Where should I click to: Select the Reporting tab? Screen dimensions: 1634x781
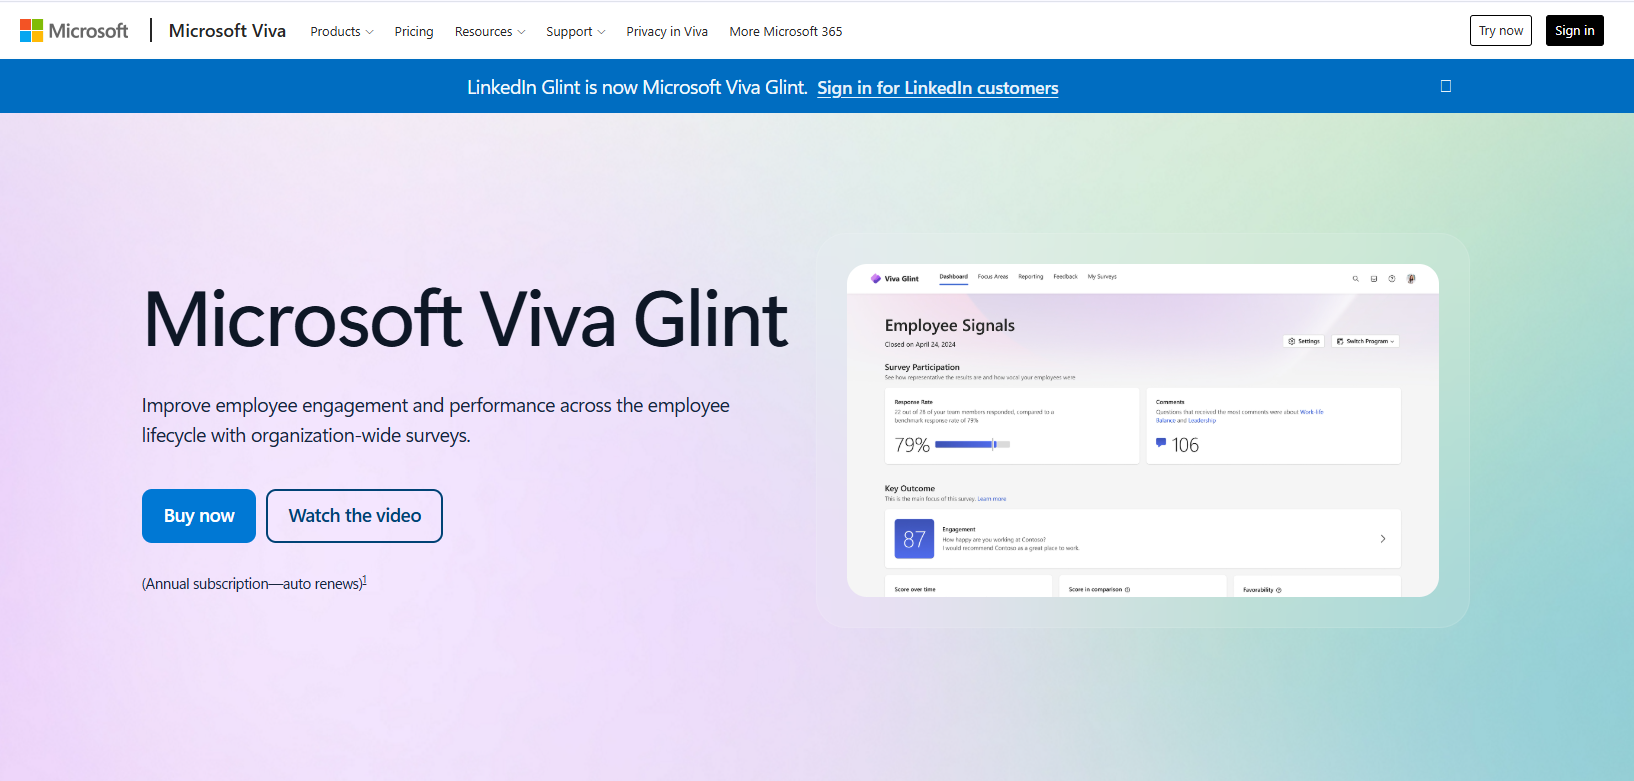[1031, 277]
